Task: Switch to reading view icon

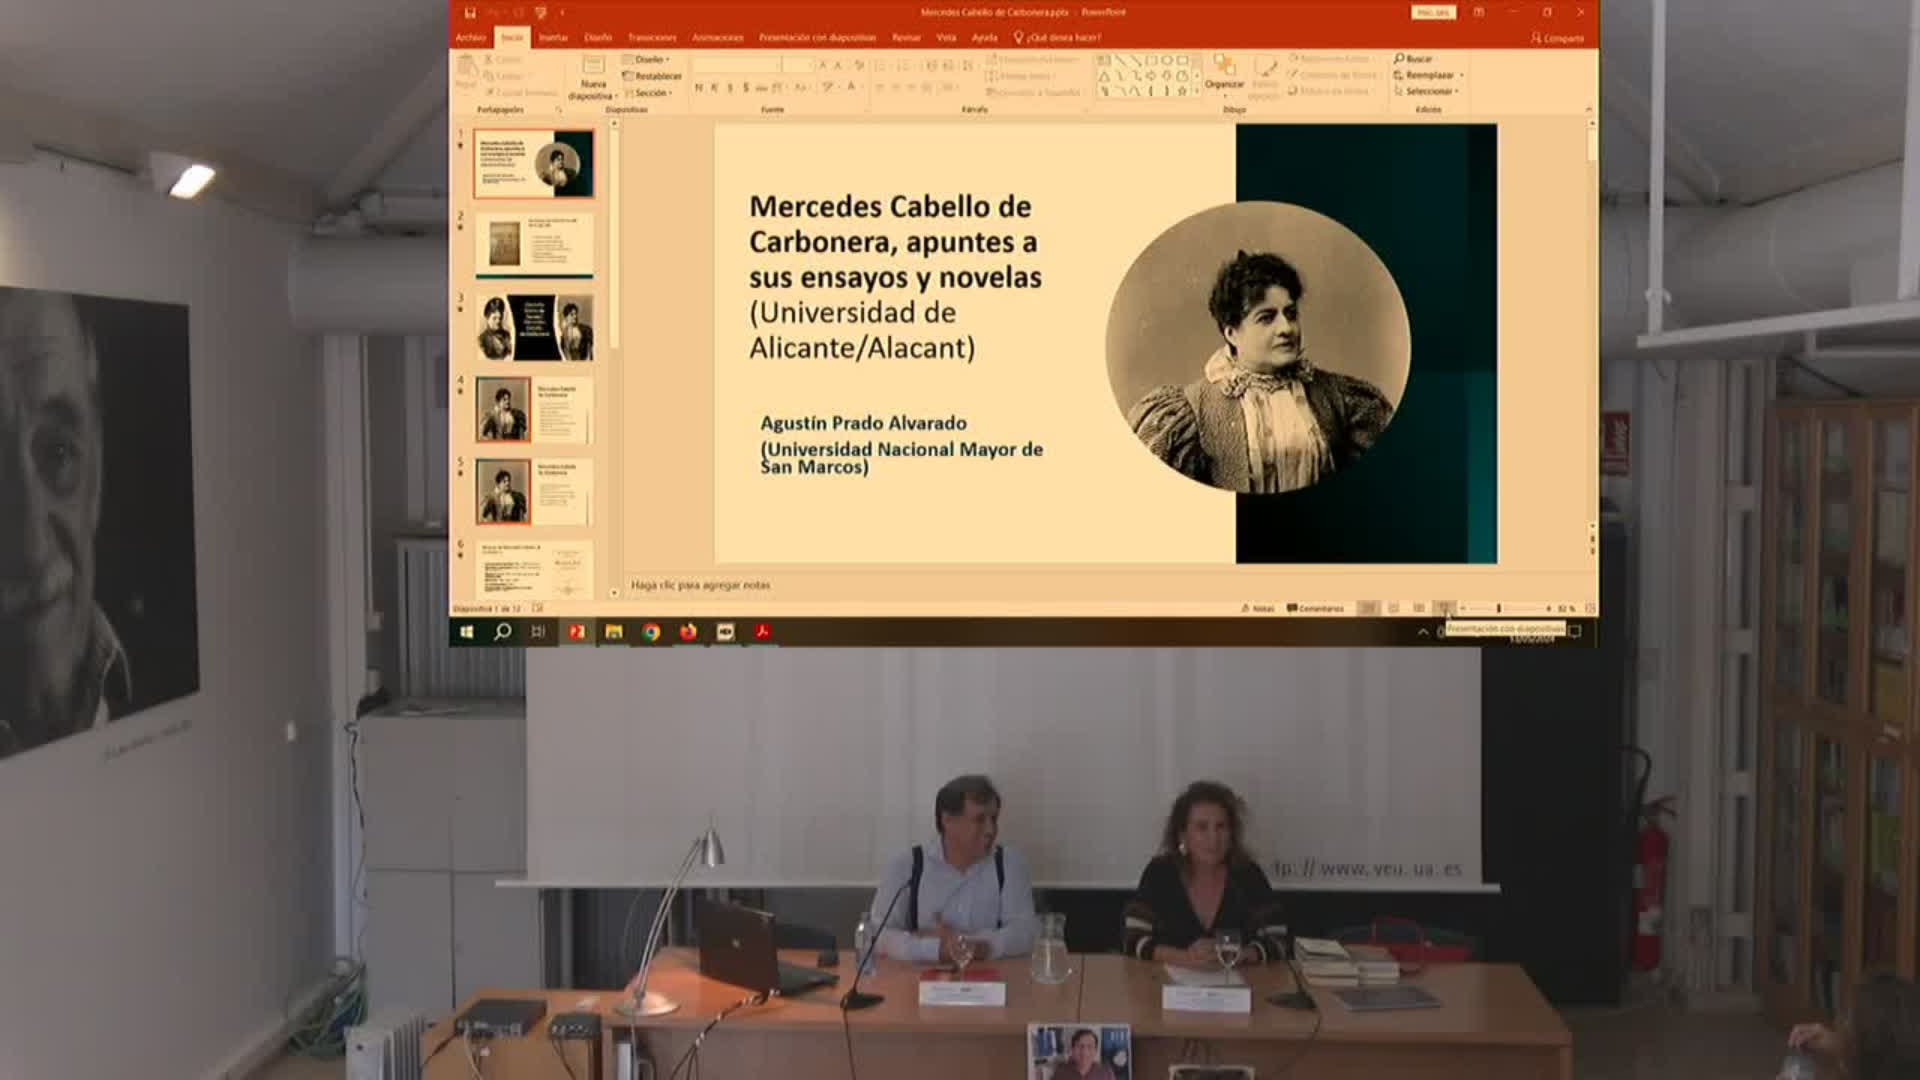Action: tap(1419, 608)
